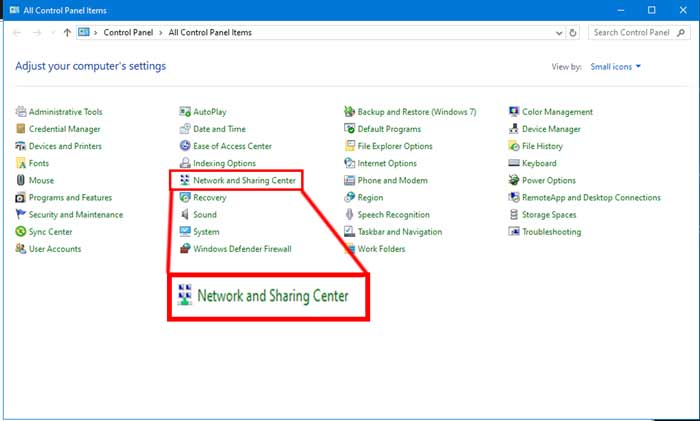The image size is (700, 421).
Task: Click Control Panel breadcrumb in address bar
Action: 128,33
